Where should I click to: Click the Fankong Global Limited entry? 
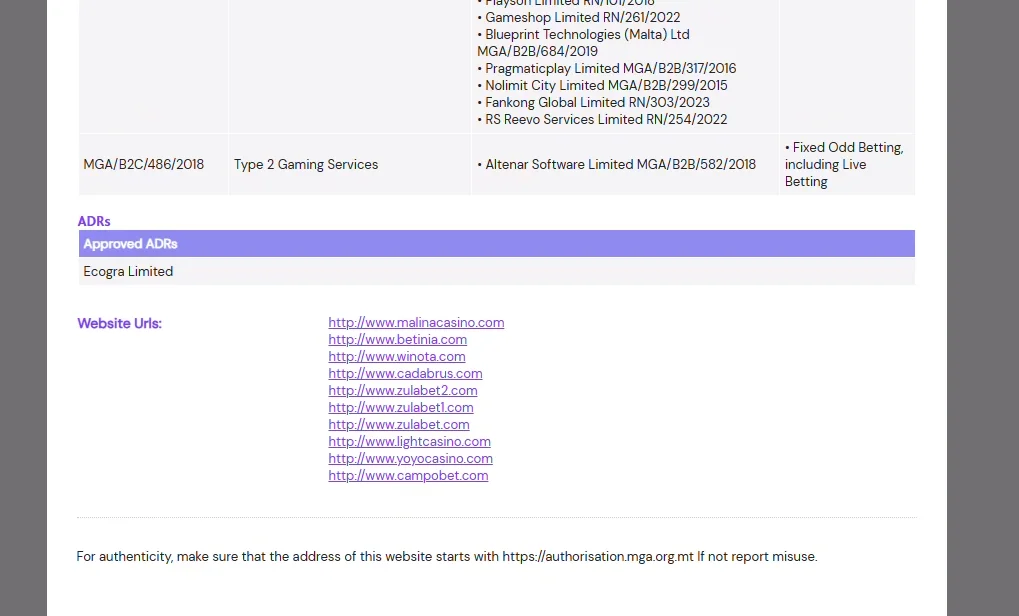[593, 102]
